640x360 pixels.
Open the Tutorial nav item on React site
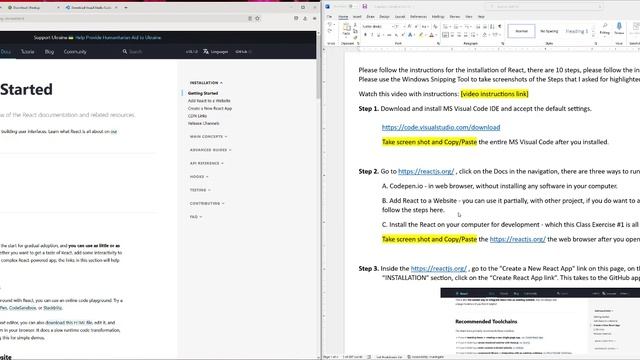28,52
